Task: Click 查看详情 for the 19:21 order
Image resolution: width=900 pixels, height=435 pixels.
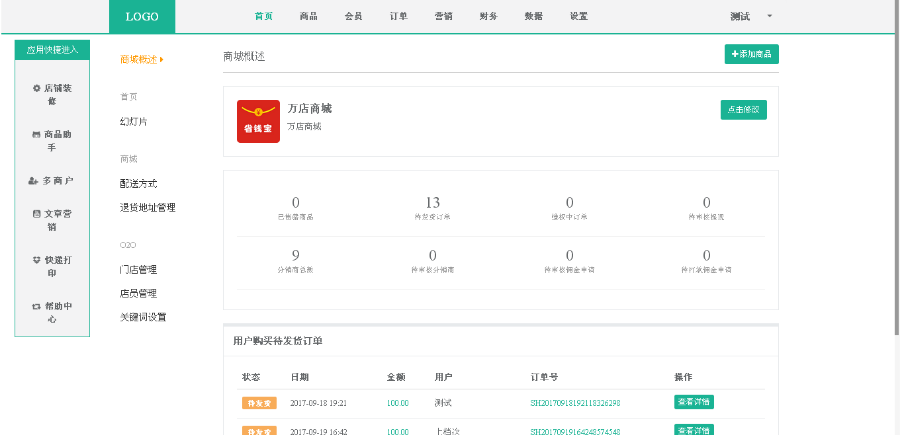Action: pos(693,402)
